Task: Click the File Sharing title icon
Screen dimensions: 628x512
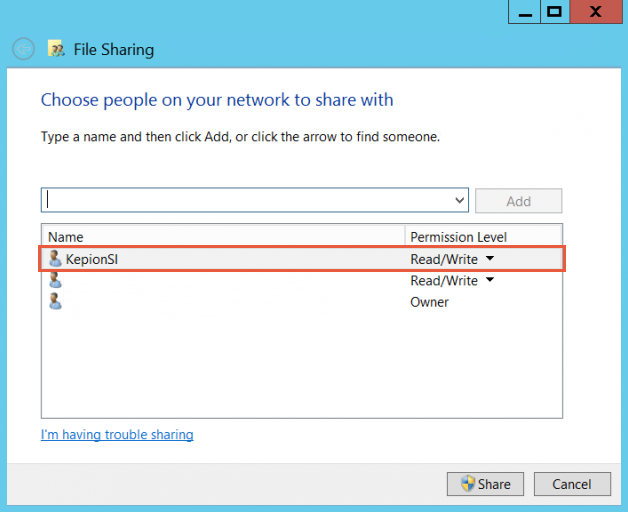Action: (56, 49)
